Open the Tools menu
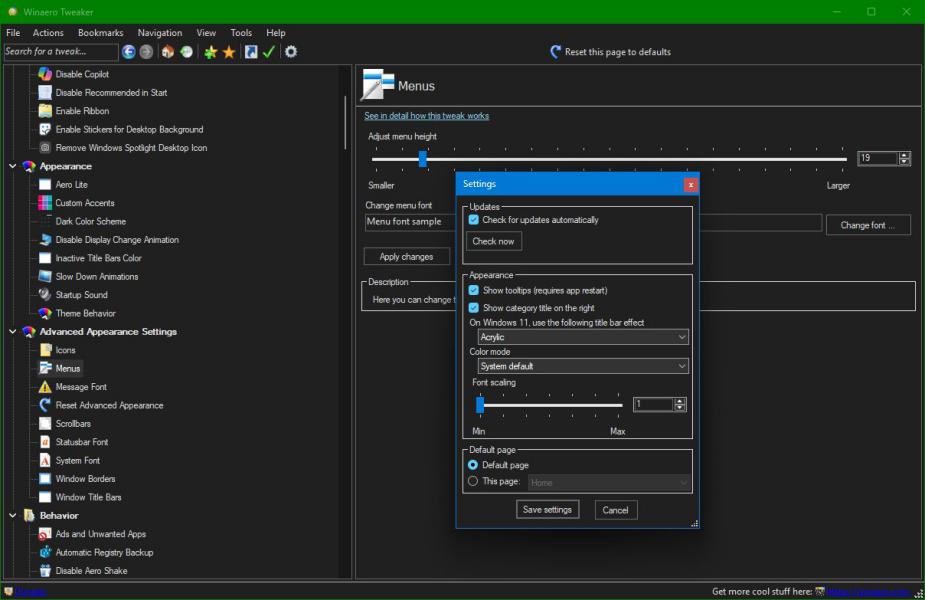This screenshot has width=925, height=600. click(241, 33)
